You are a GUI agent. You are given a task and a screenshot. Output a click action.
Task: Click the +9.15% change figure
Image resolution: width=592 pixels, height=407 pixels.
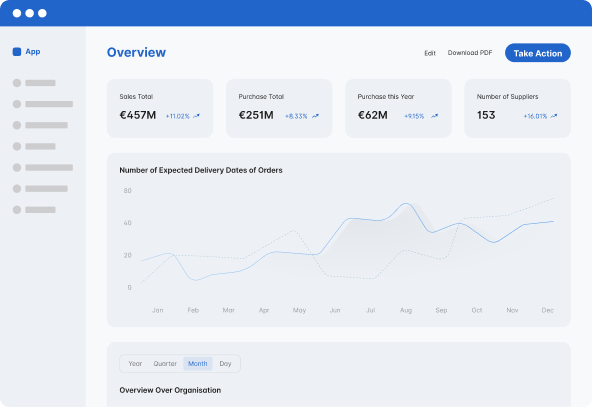pos(414,116)
